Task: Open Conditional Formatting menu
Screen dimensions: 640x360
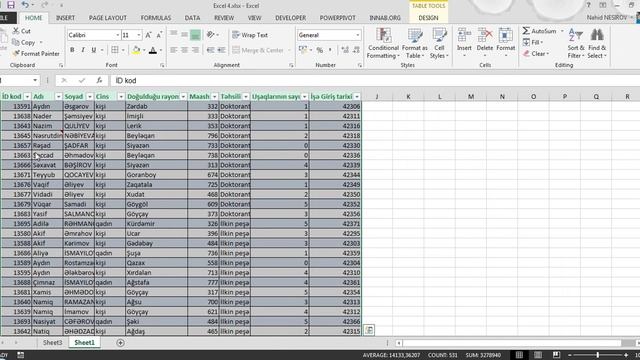Action: pos(383,43)
